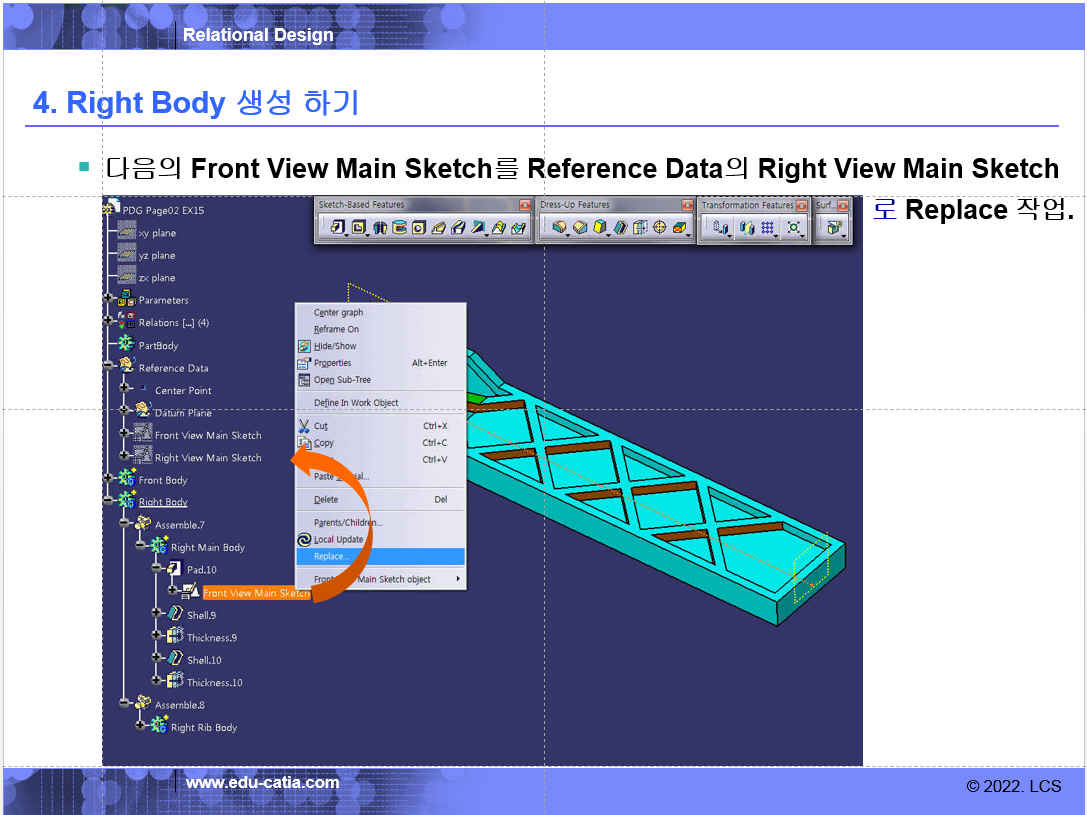The height and width of the screenshot is (815, 1087).
Task: Click the Right Rib Body tree item
Action: [x=203, y=728]
